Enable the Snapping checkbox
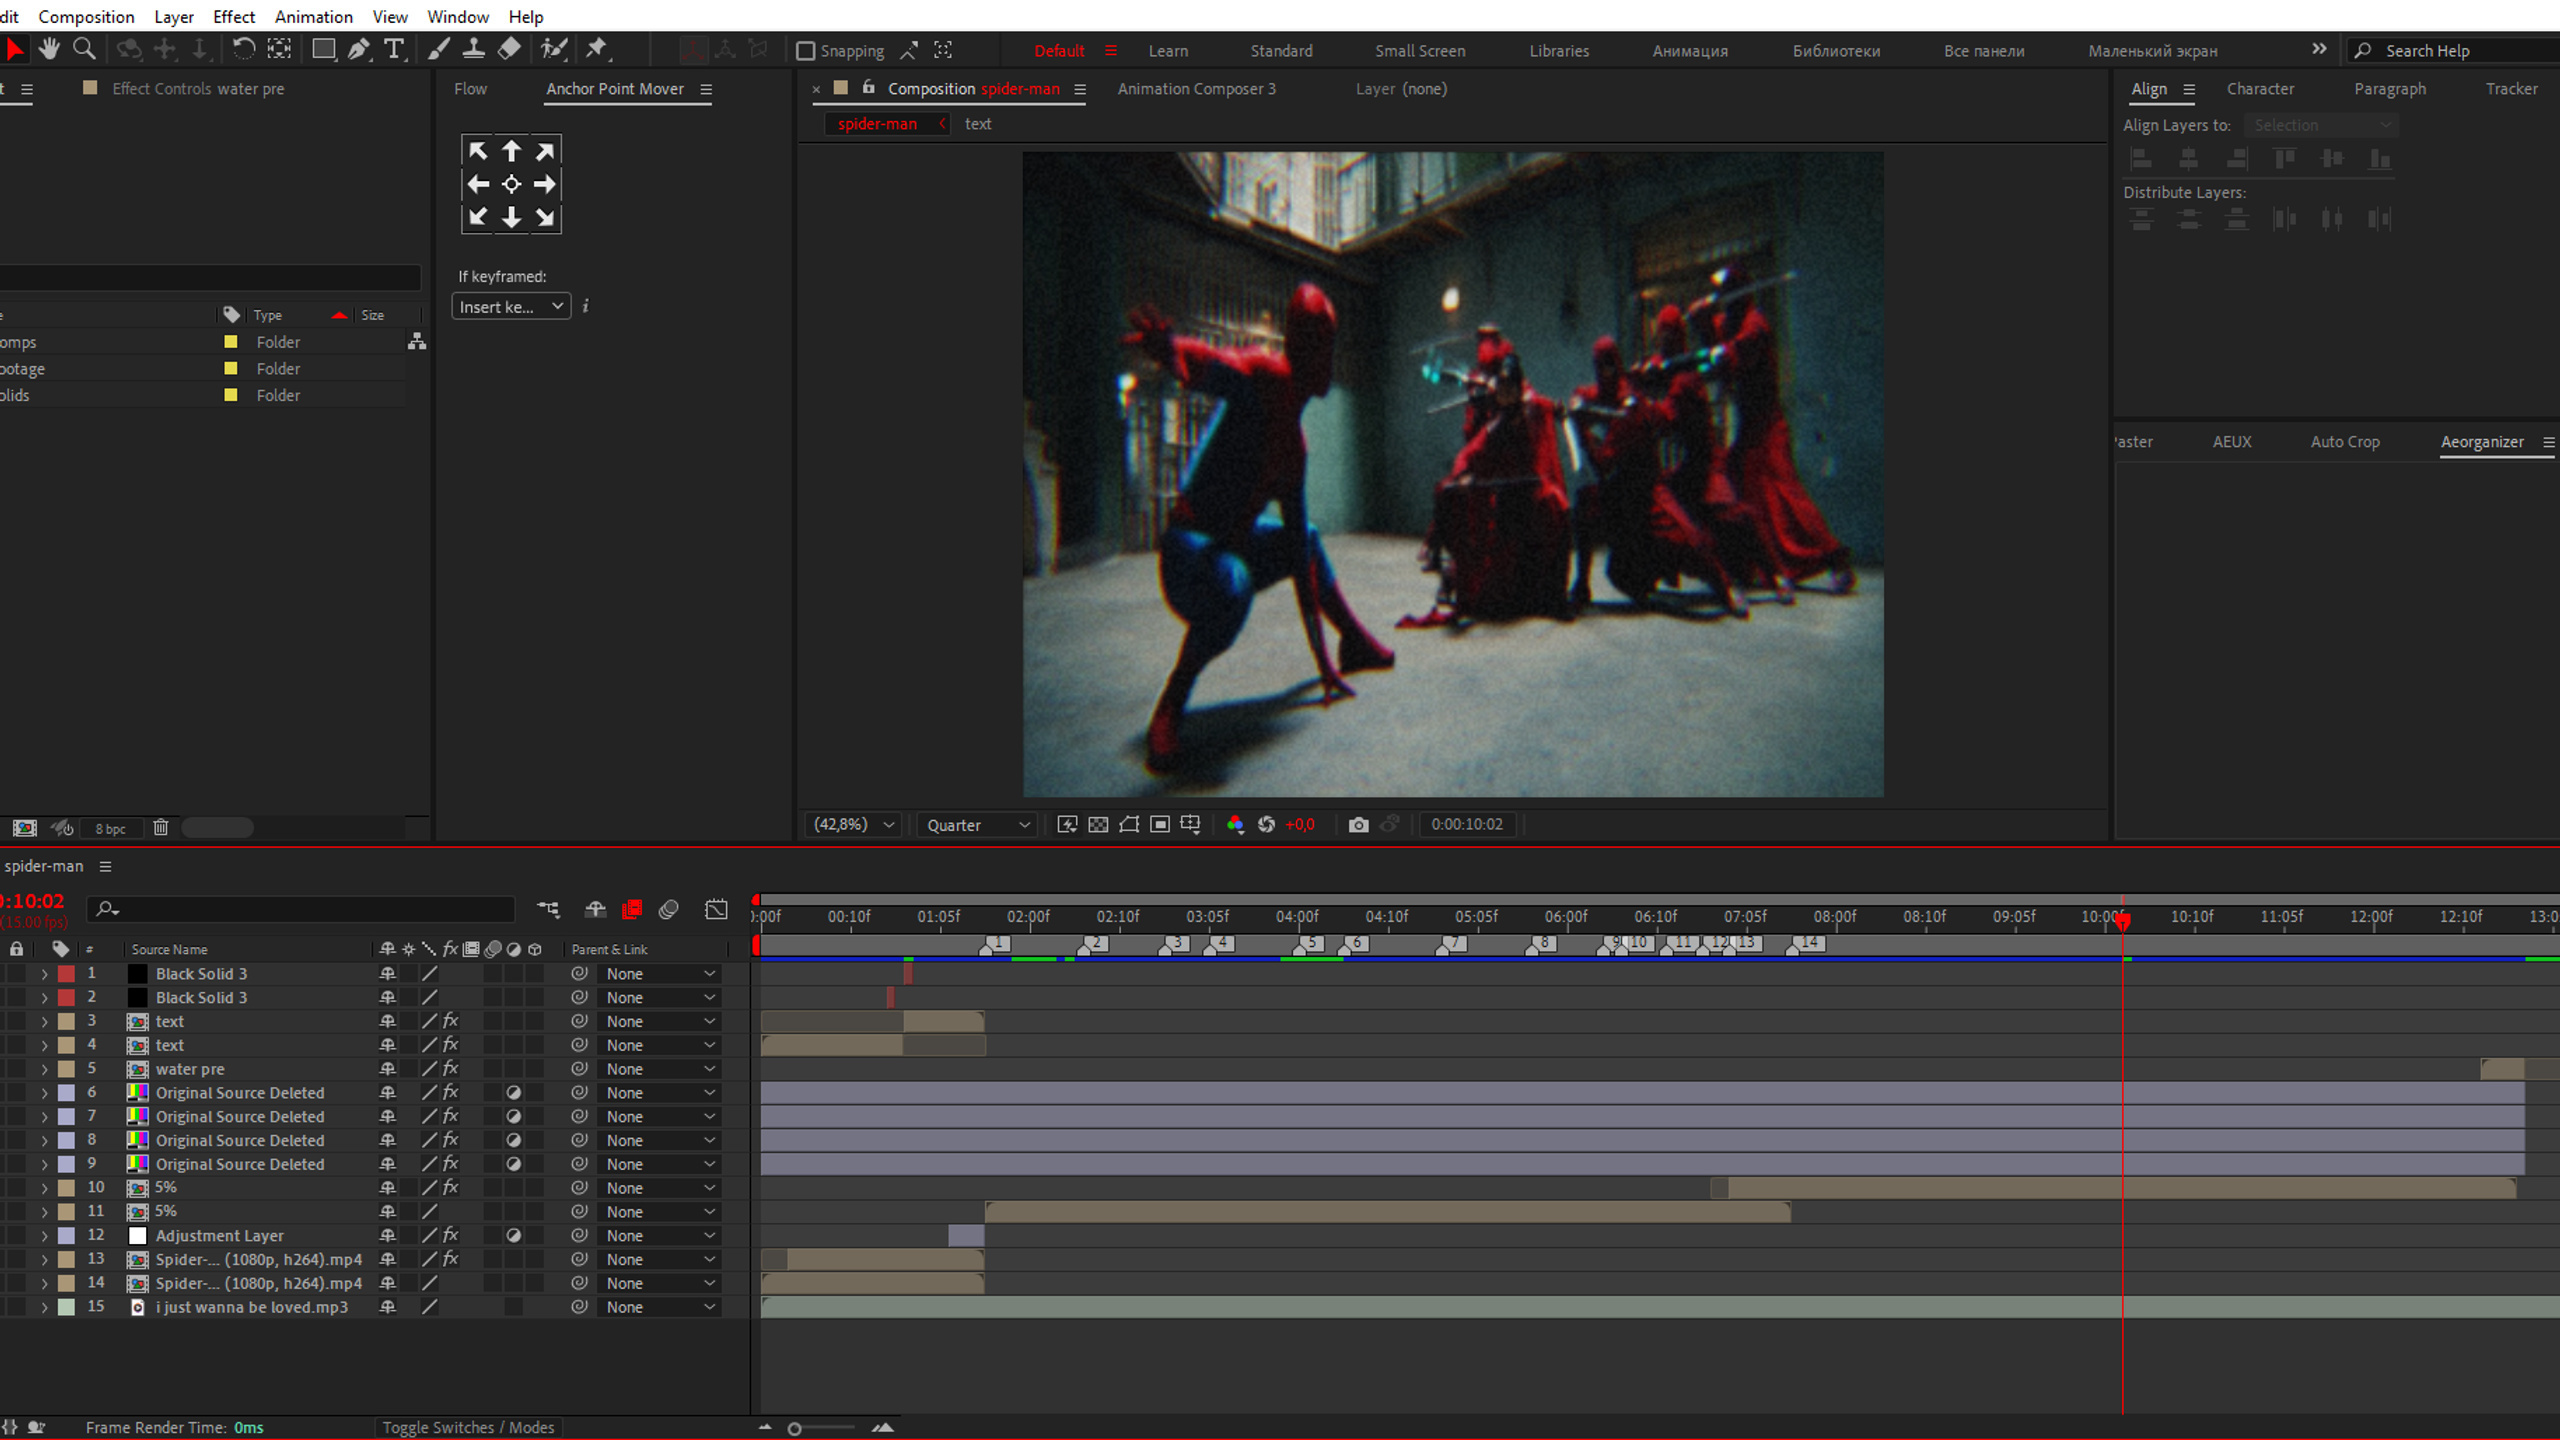 coord(805,51)
